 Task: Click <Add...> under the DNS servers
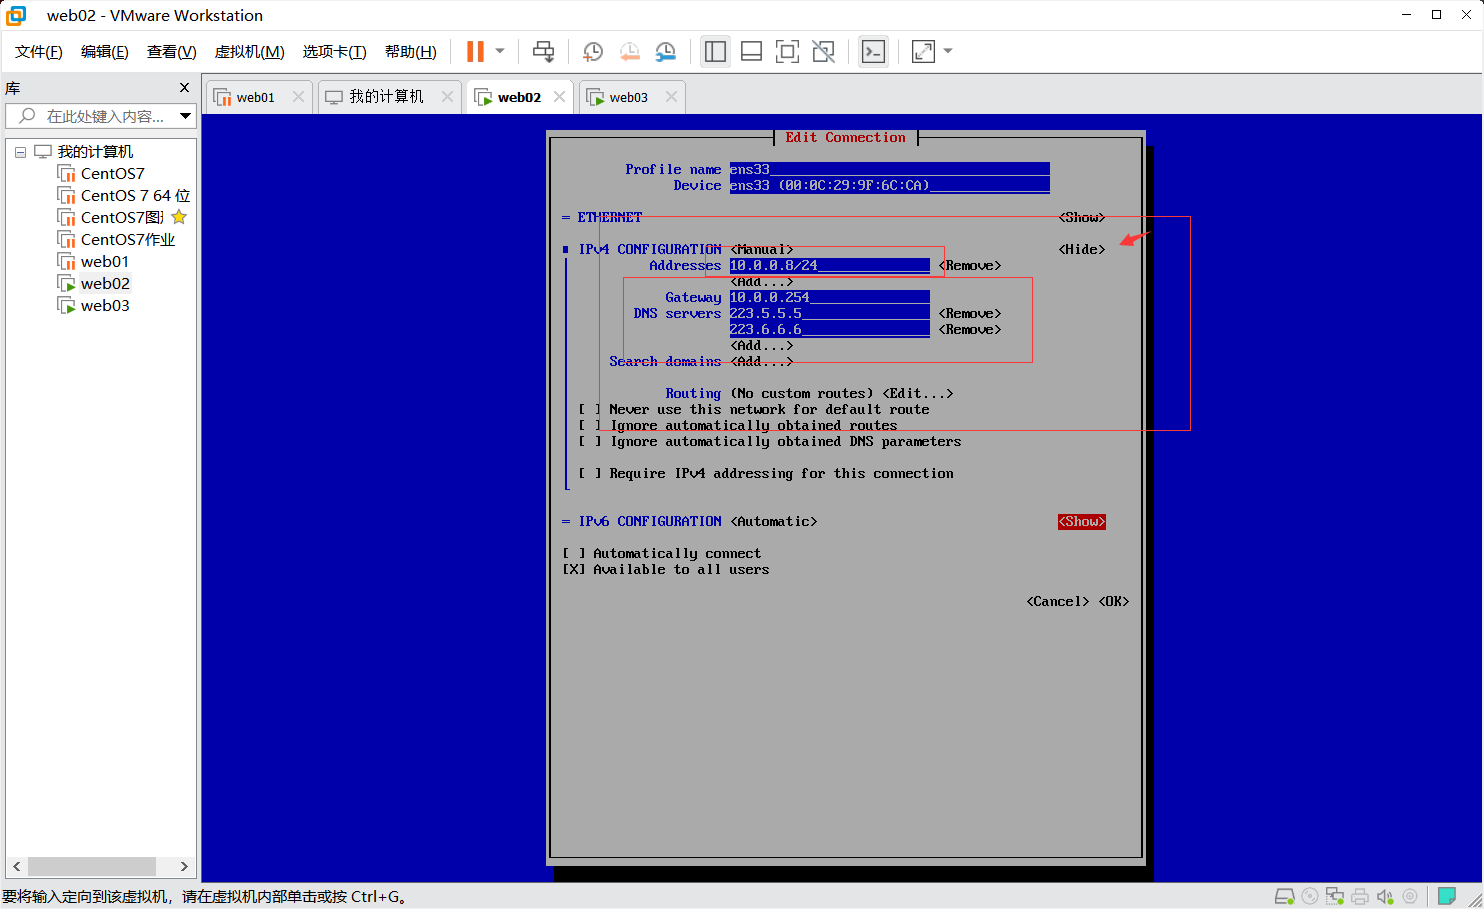[x=762, y=345]
